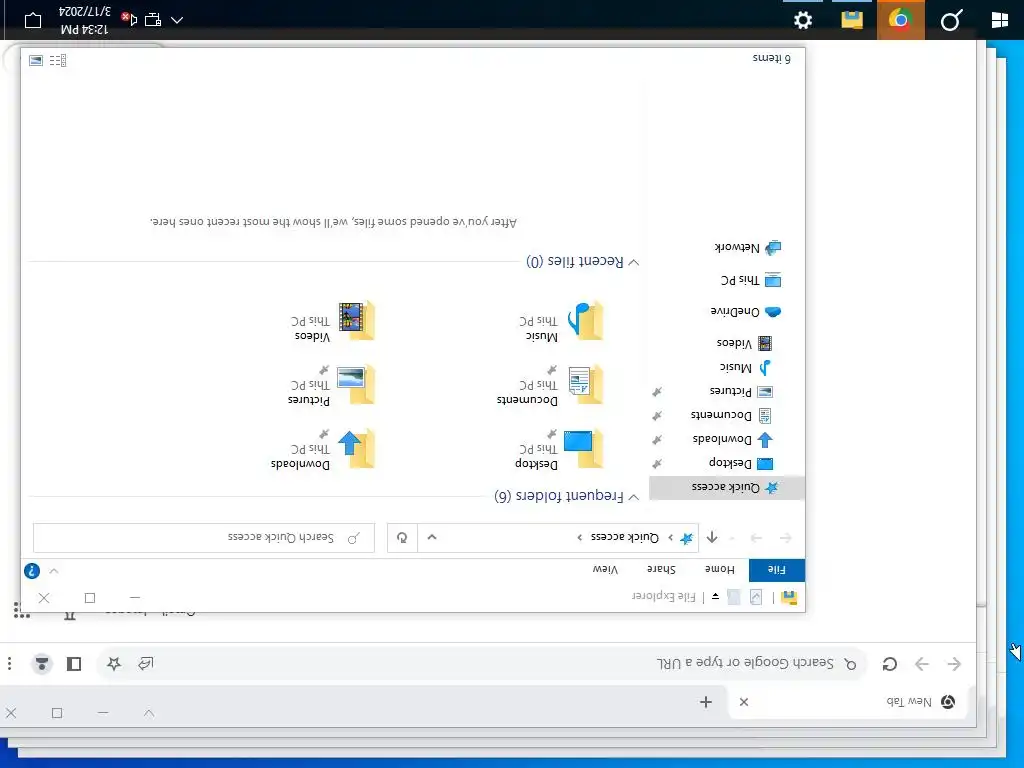This screenshot has width=1024, height=768.
Task: Click Quick access breadcrumb in address bar
Action: click(624, 537)
